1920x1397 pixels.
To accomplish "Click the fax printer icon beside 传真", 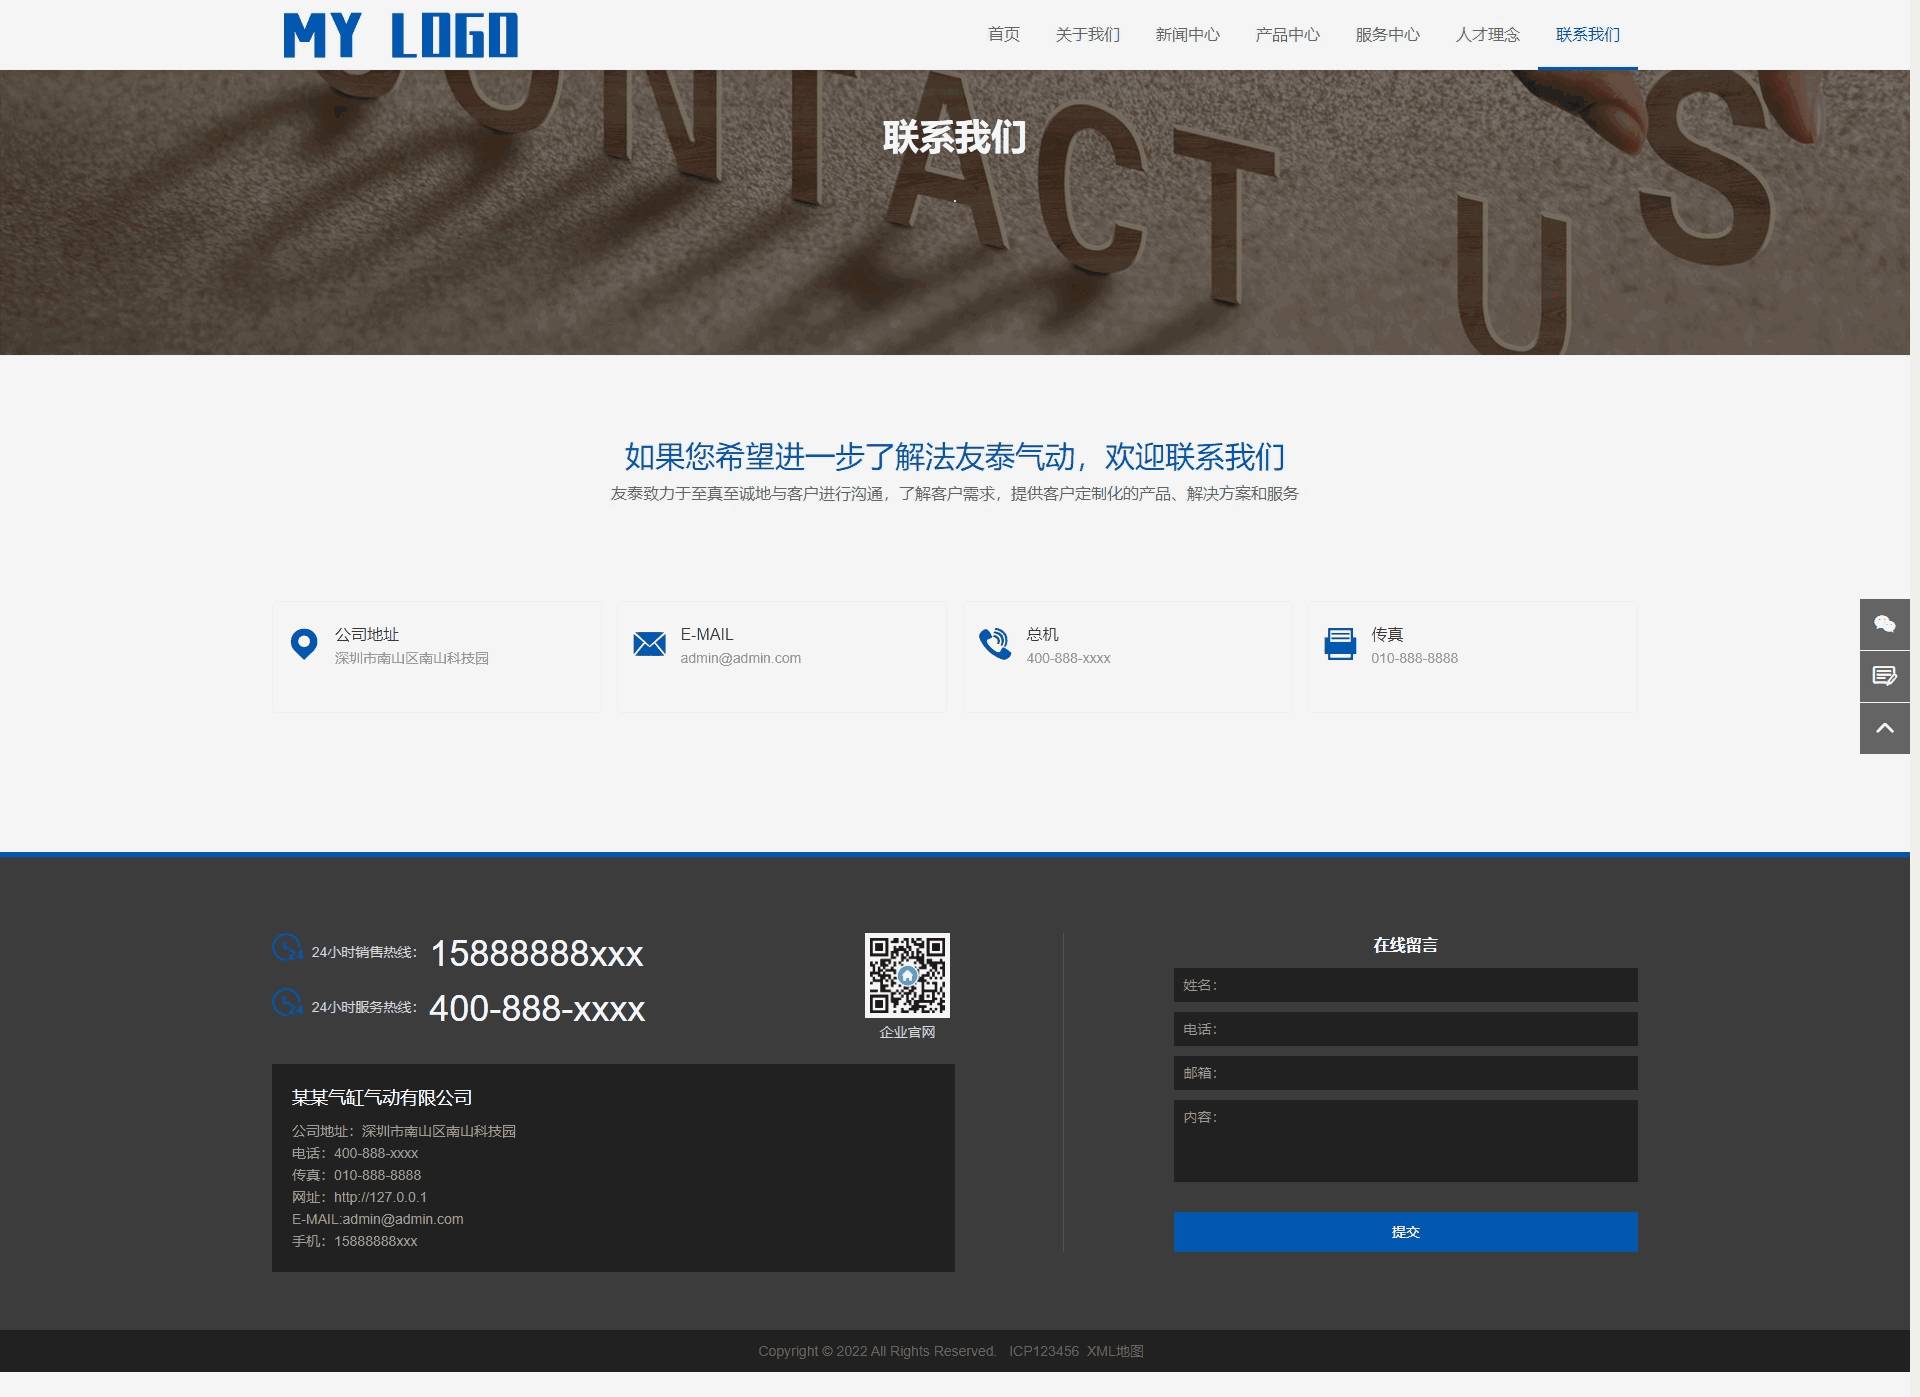I will (x=1340, y=644).
